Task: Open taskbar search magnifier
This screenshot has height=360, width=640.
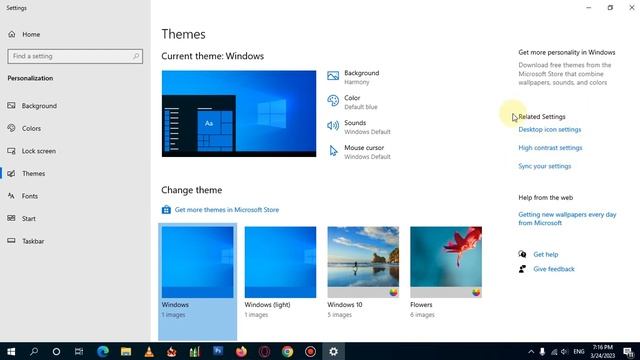Action: (x=34, y=351)
